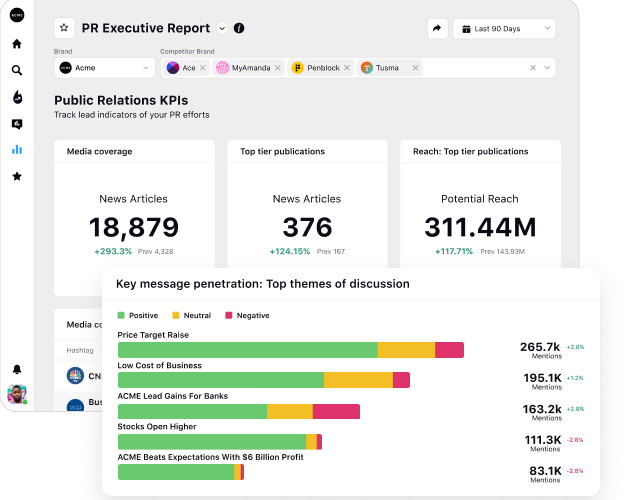Toggle Positive legend swatch
Screen dimensions: 624x500
pyautogui.click(x=121, y=315)
